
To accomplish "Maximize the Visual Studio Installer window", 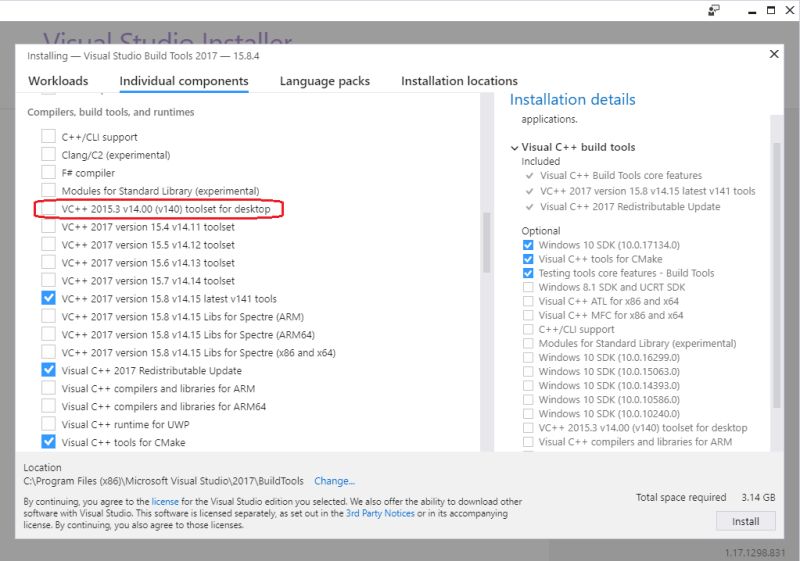I will pyautogui.click(x=771, y=10).
